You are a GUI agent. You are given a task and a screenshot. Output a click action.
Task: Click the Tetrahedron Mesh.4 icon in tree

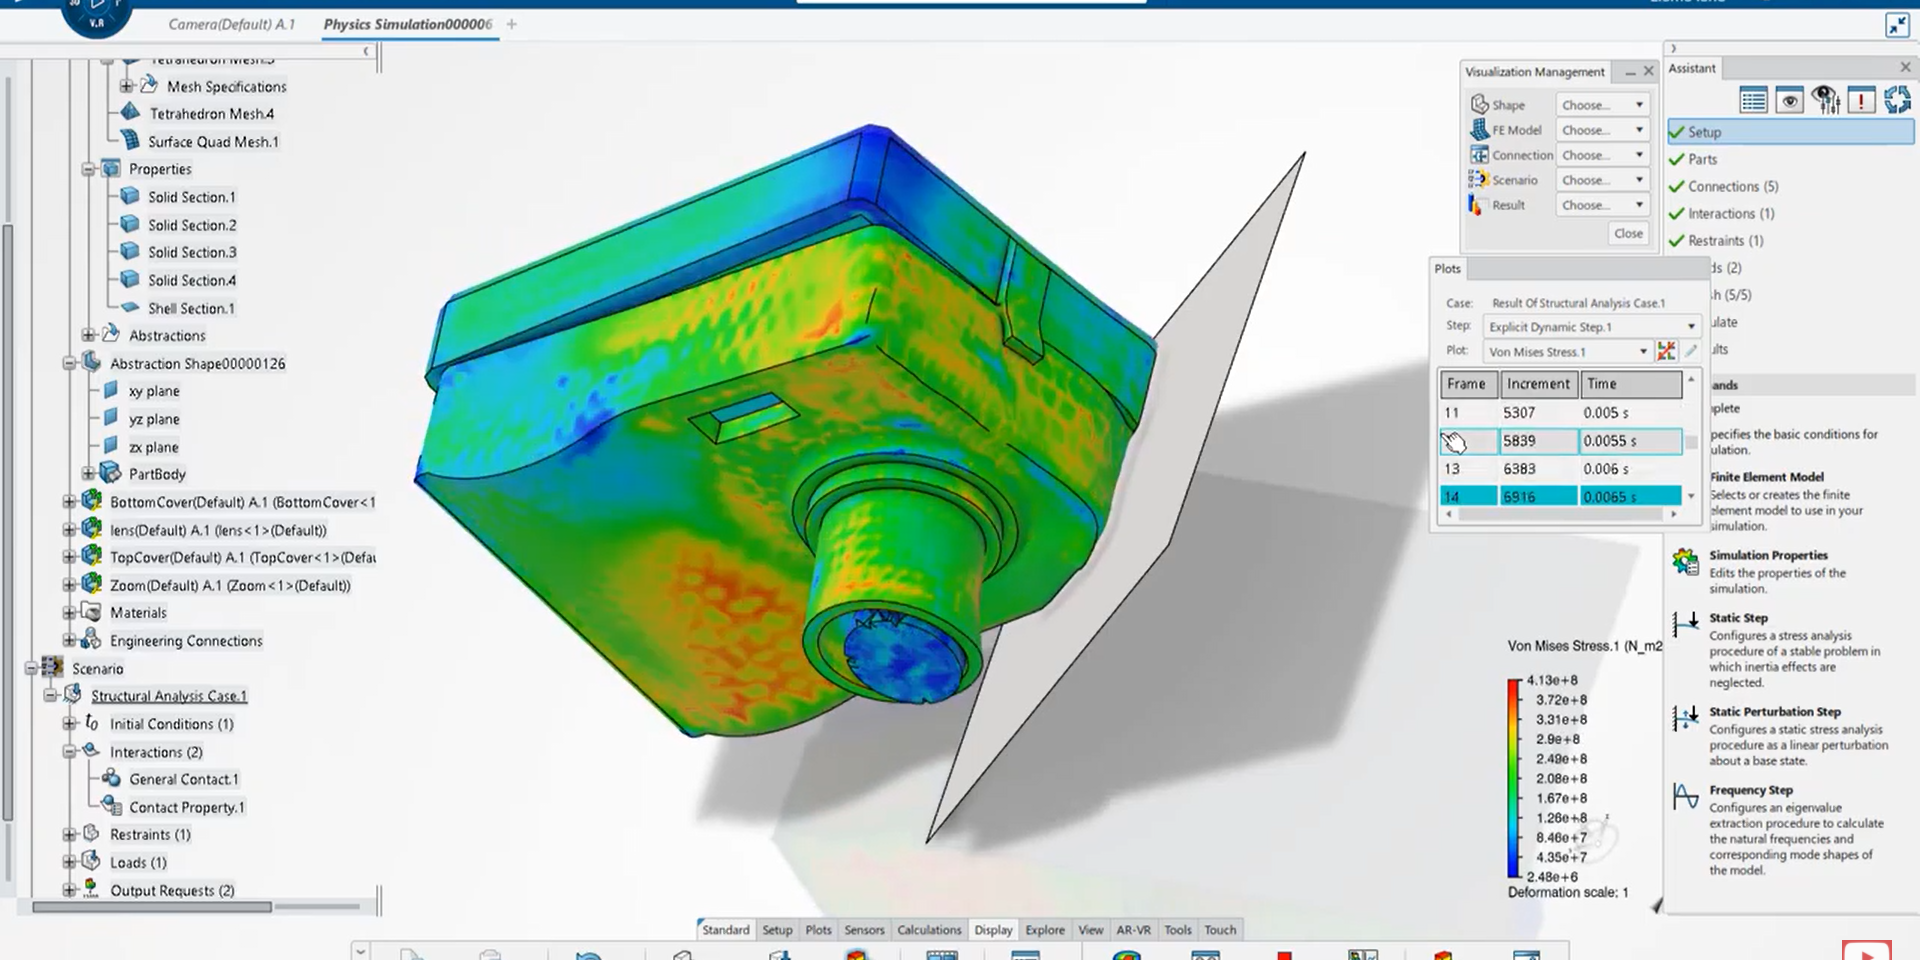tap(130, 113)
